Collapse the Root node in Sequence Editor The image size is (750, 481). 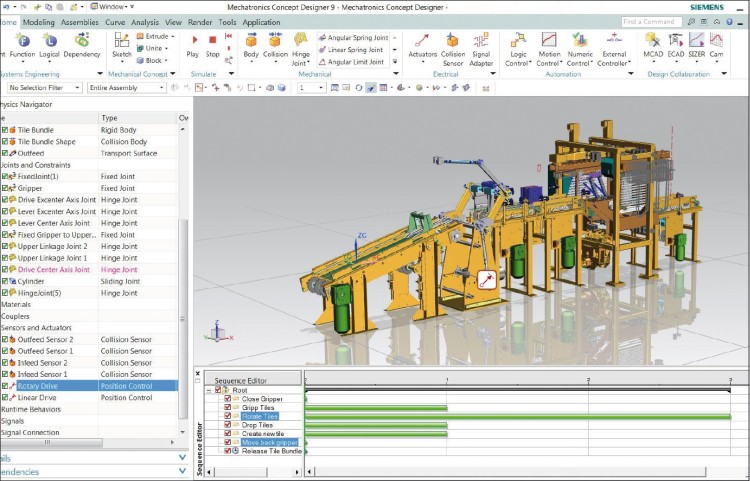[209, 390]
